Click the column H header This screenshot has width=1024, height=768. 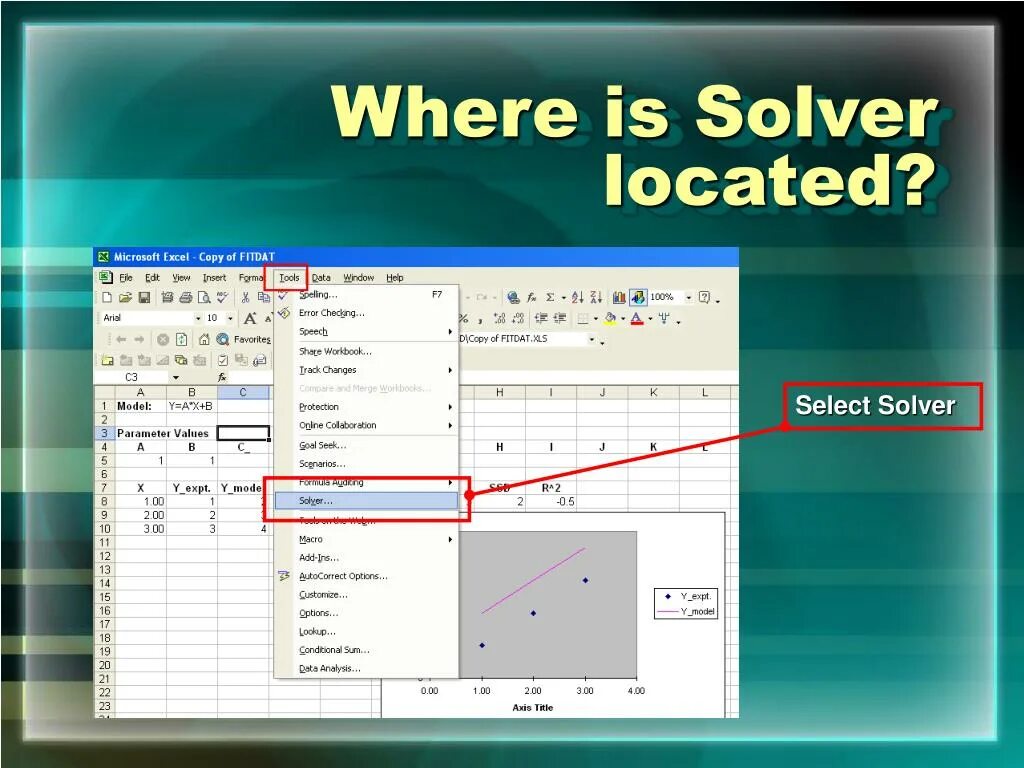500,392
